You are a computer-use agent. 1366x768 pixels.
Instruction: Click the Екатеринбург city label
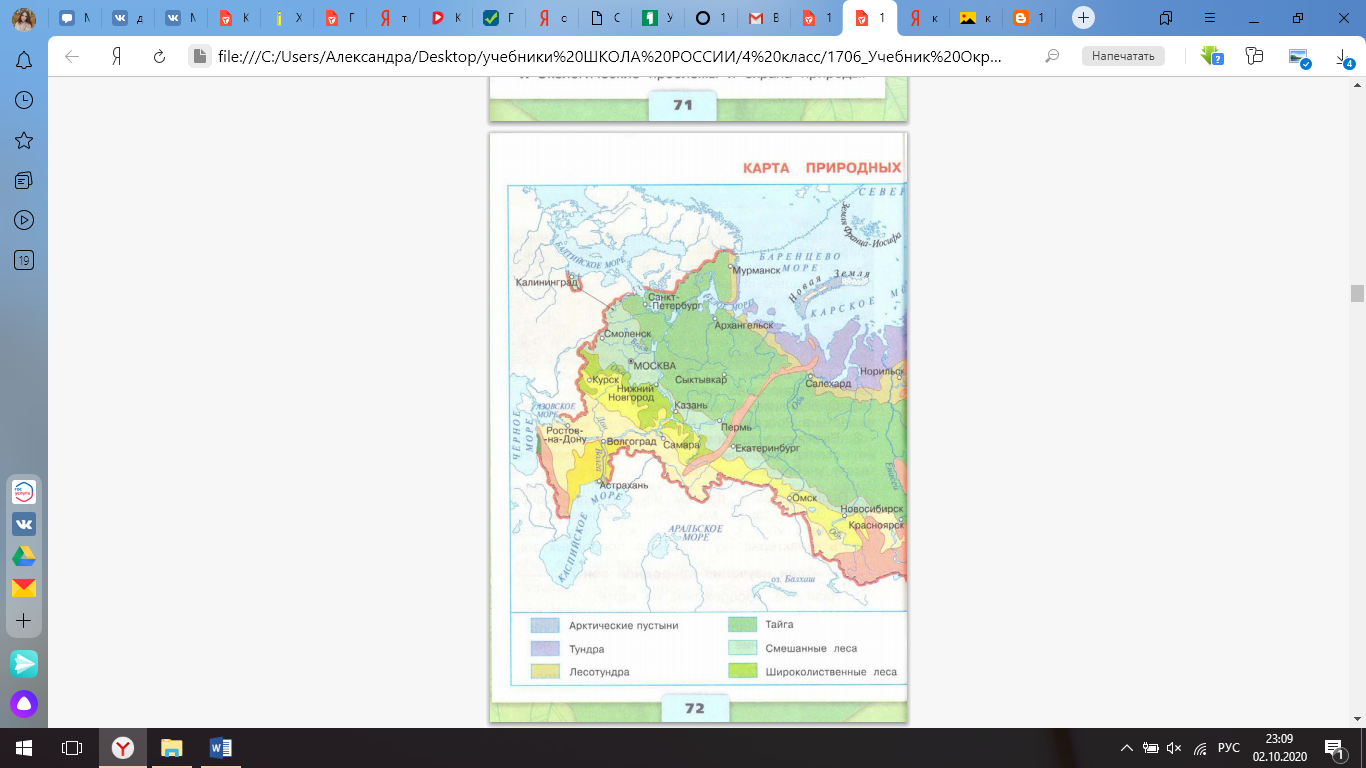click(x=768, y=449)
